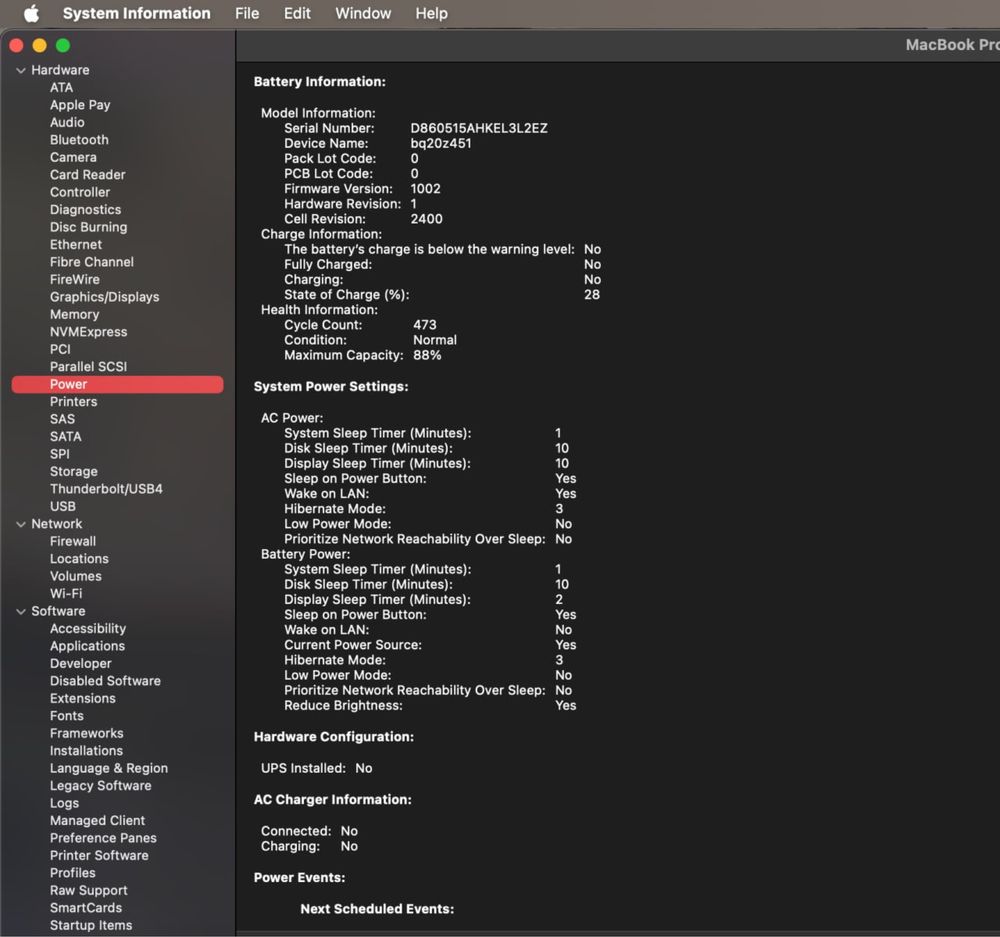
Task: Select Printer Software in the sidebar
Action: point(99,855)
